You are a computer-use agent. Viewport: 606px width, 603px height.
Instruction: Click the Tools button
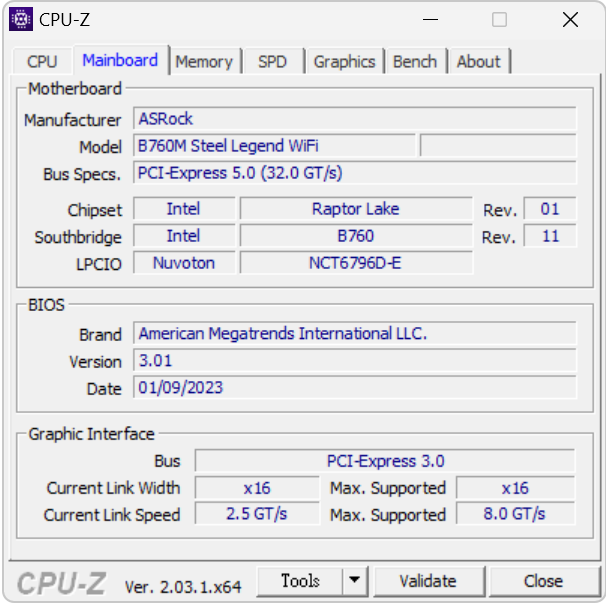click(300, 581)
